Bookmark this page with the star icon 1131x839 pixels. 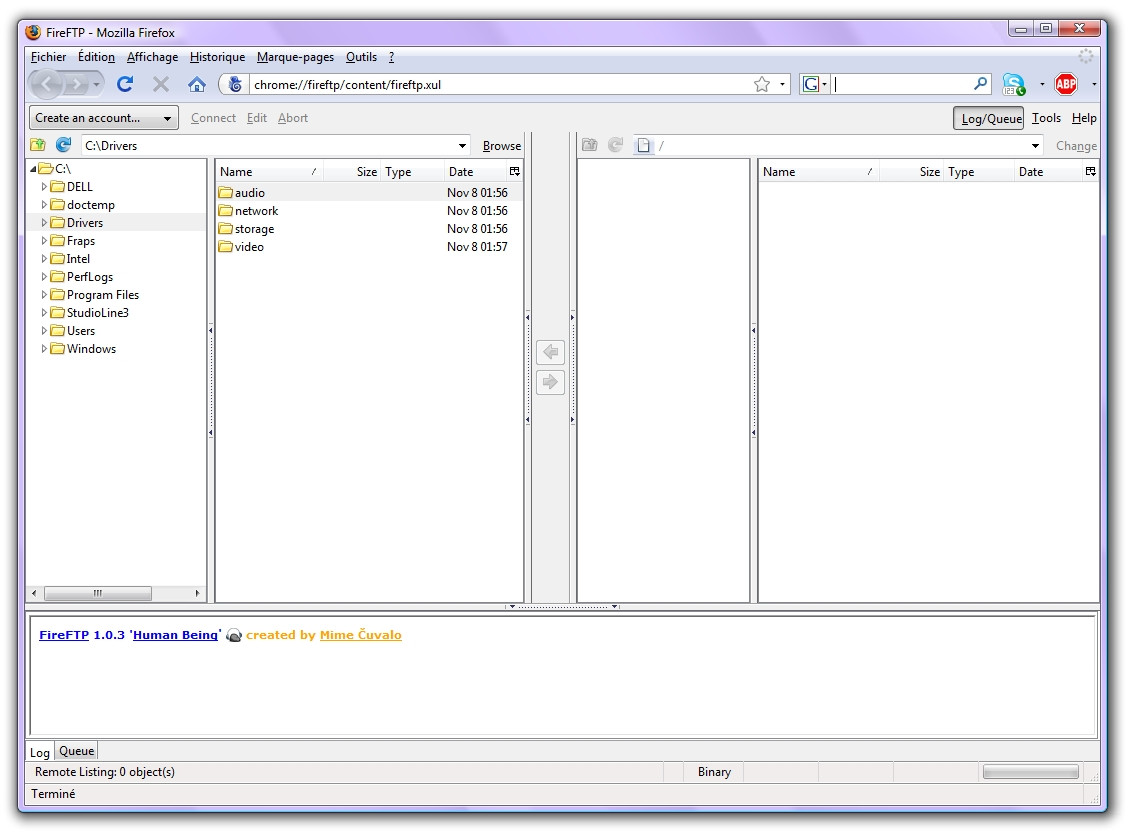pyautogui.click(x=762, y=84)
